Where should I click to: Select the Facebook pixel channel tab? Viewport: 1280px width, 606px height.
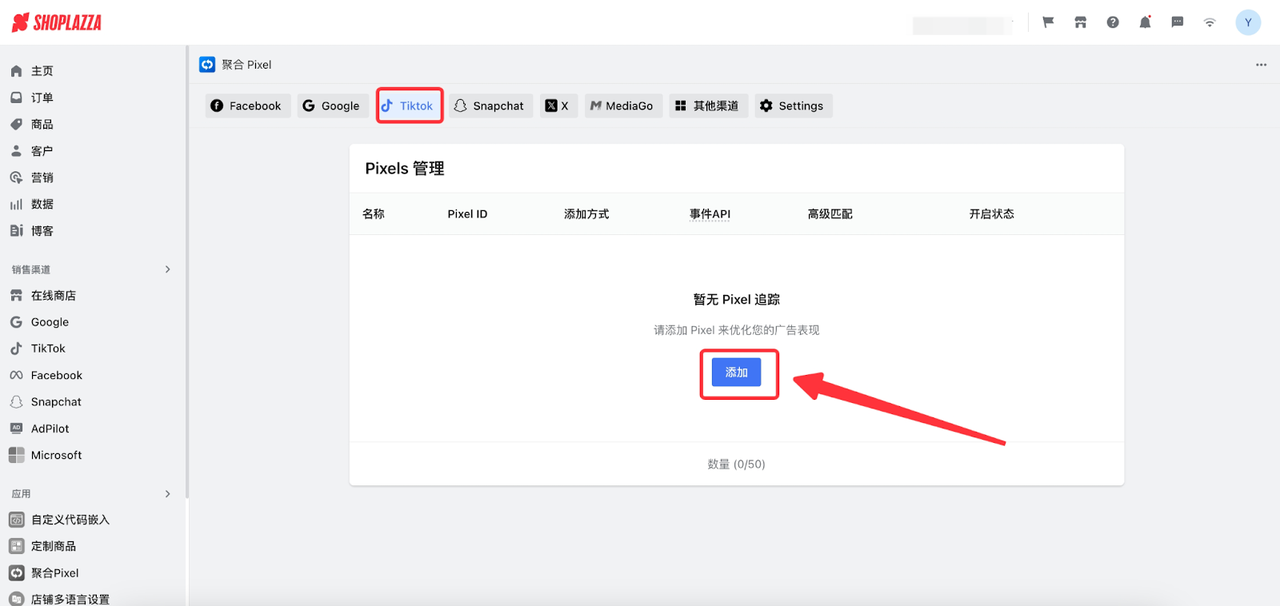(x=247, y=105)
